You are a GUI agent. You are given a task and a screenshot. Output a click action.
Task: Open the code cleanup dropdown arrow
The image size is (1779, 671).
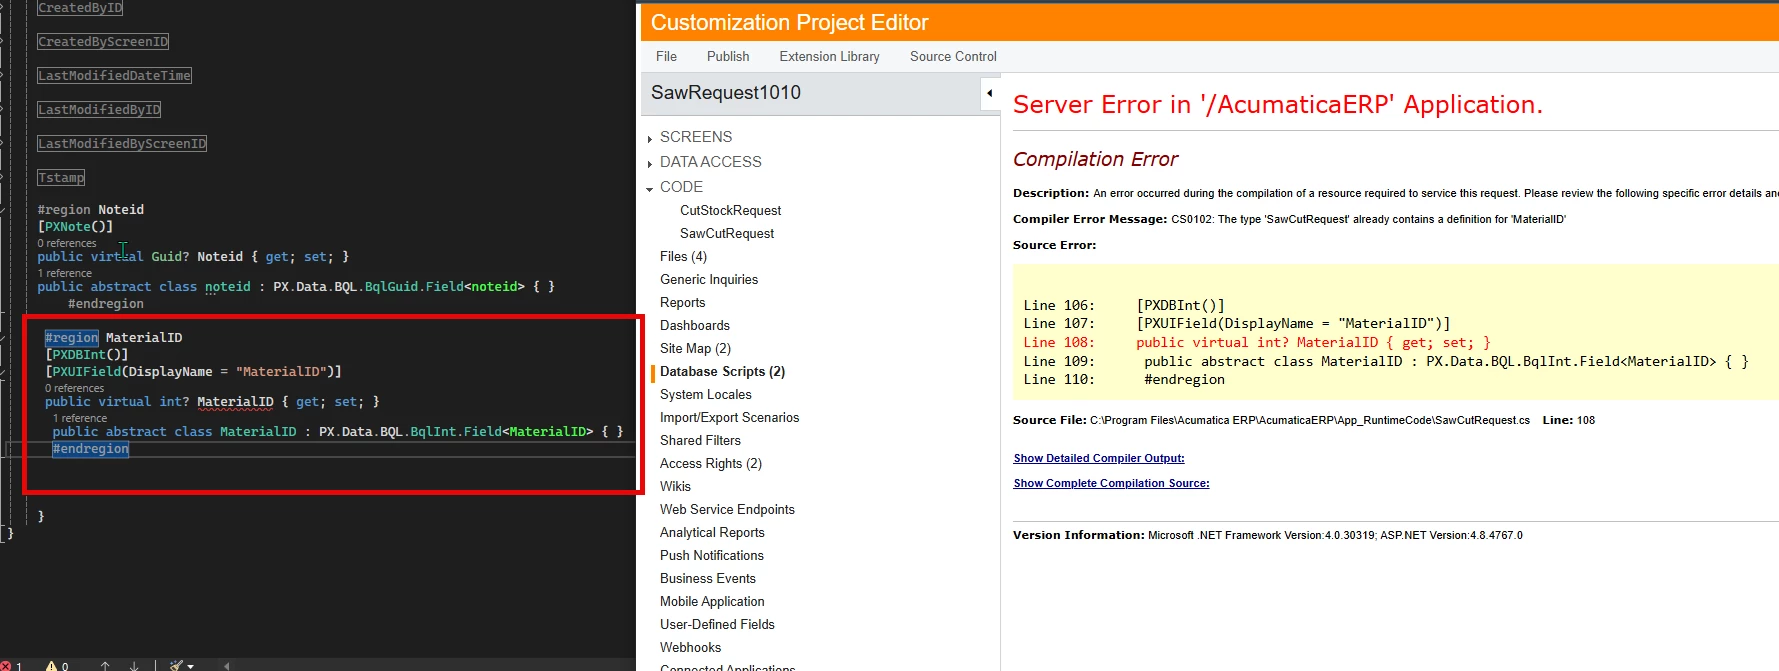pyautogui.click(x=190, y=666)
